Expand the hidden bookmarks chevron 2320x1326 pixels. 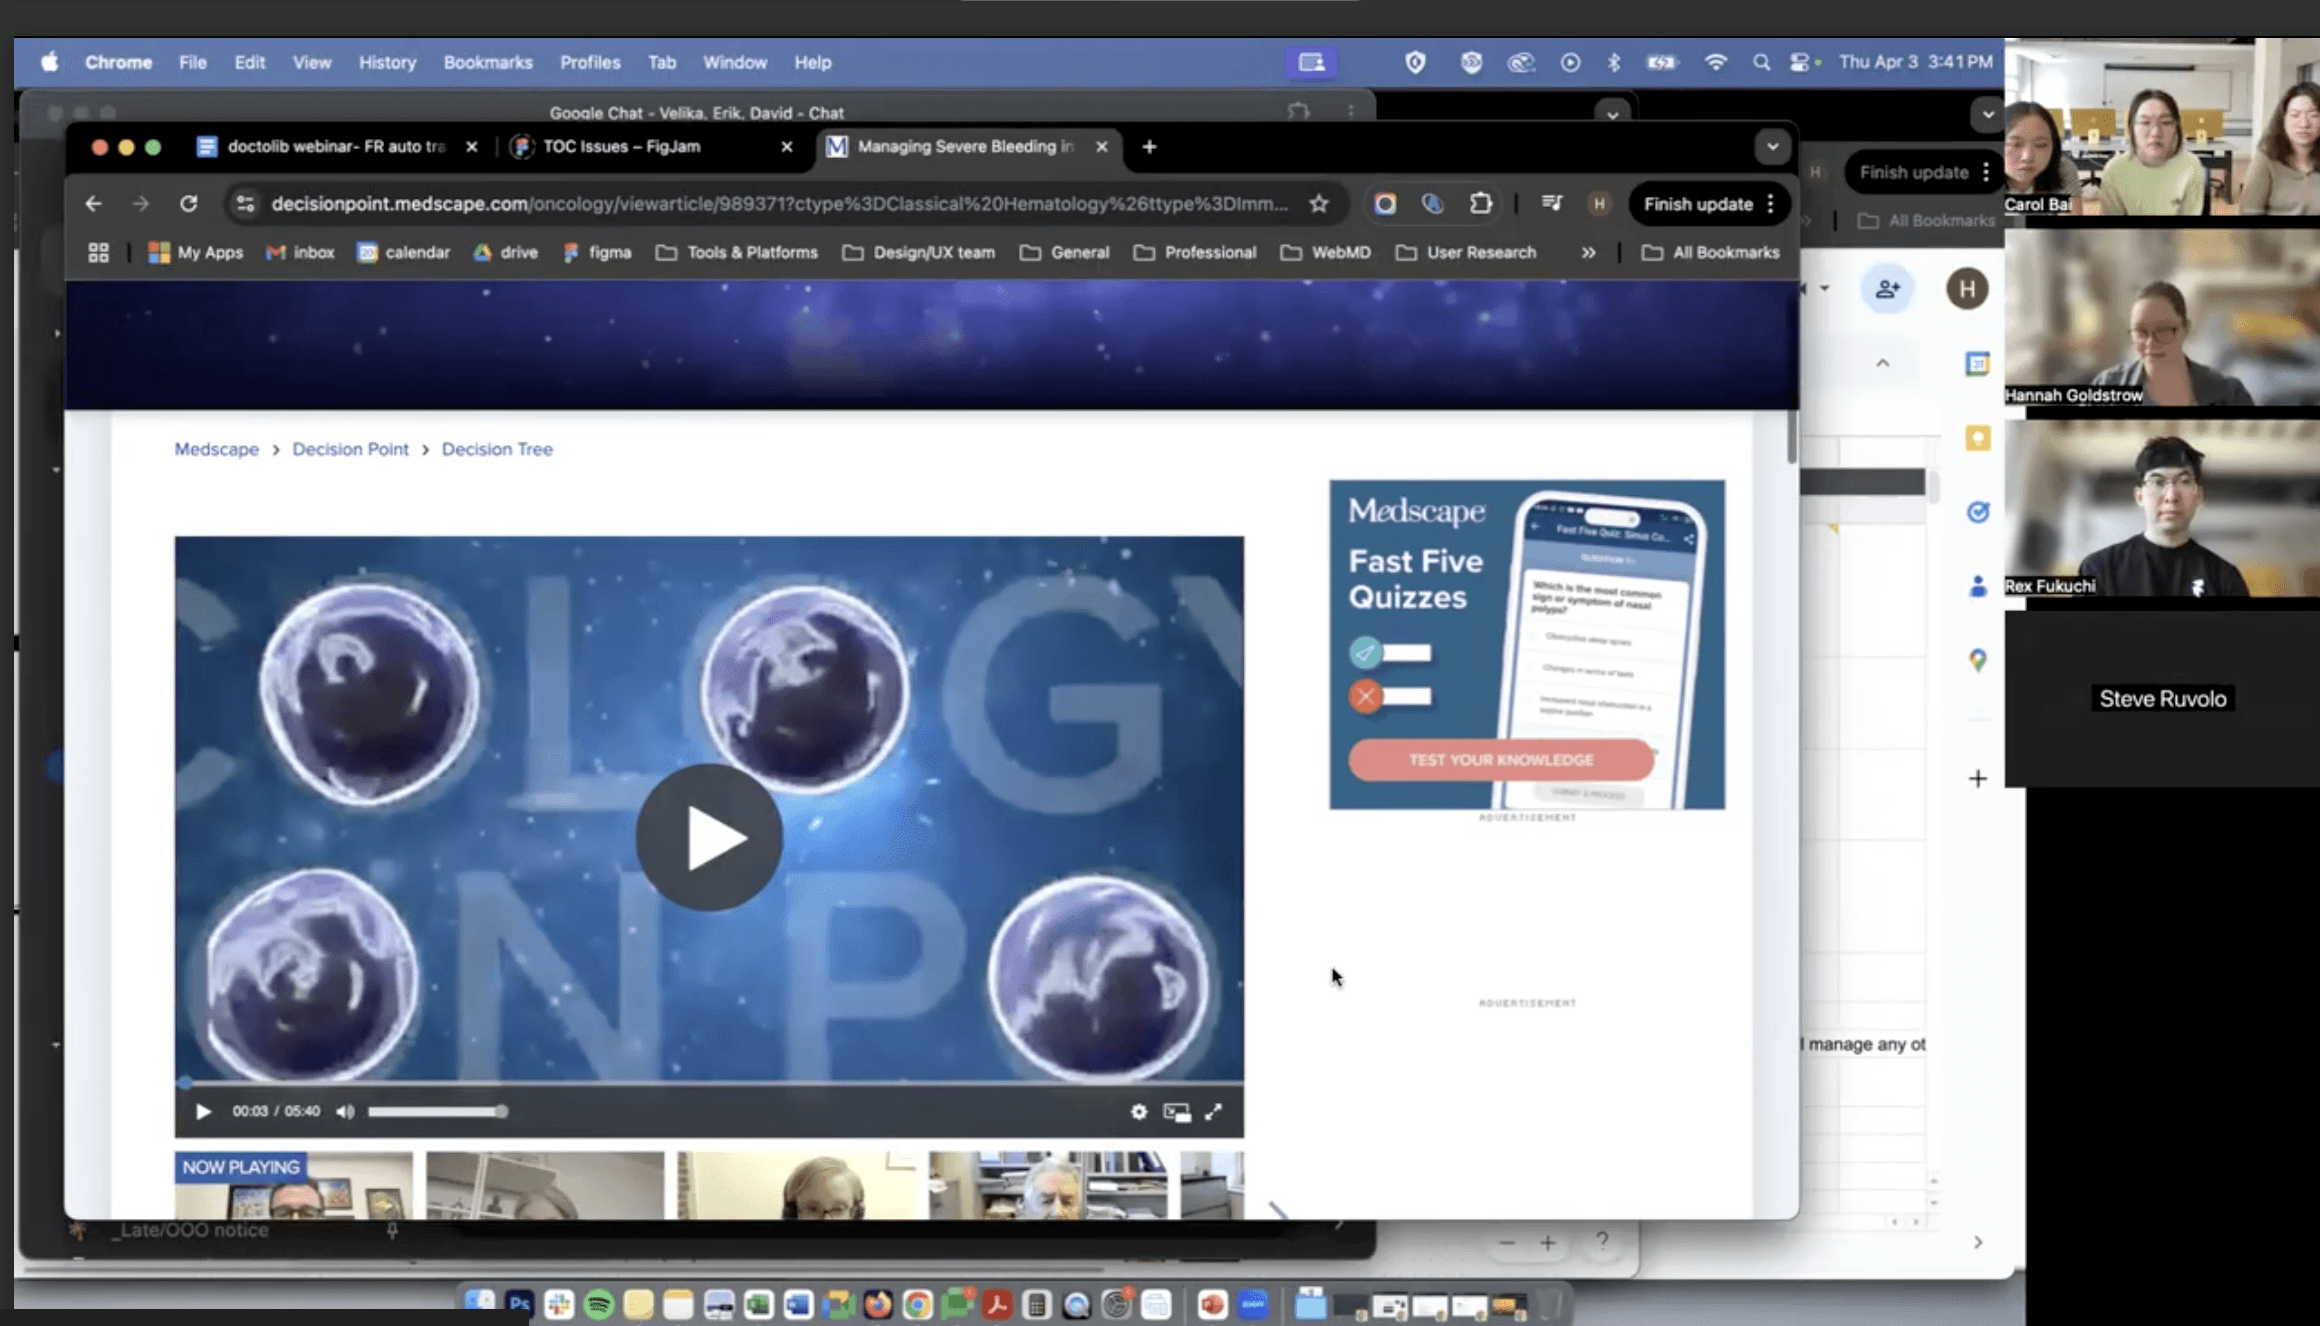[1588, 253]
